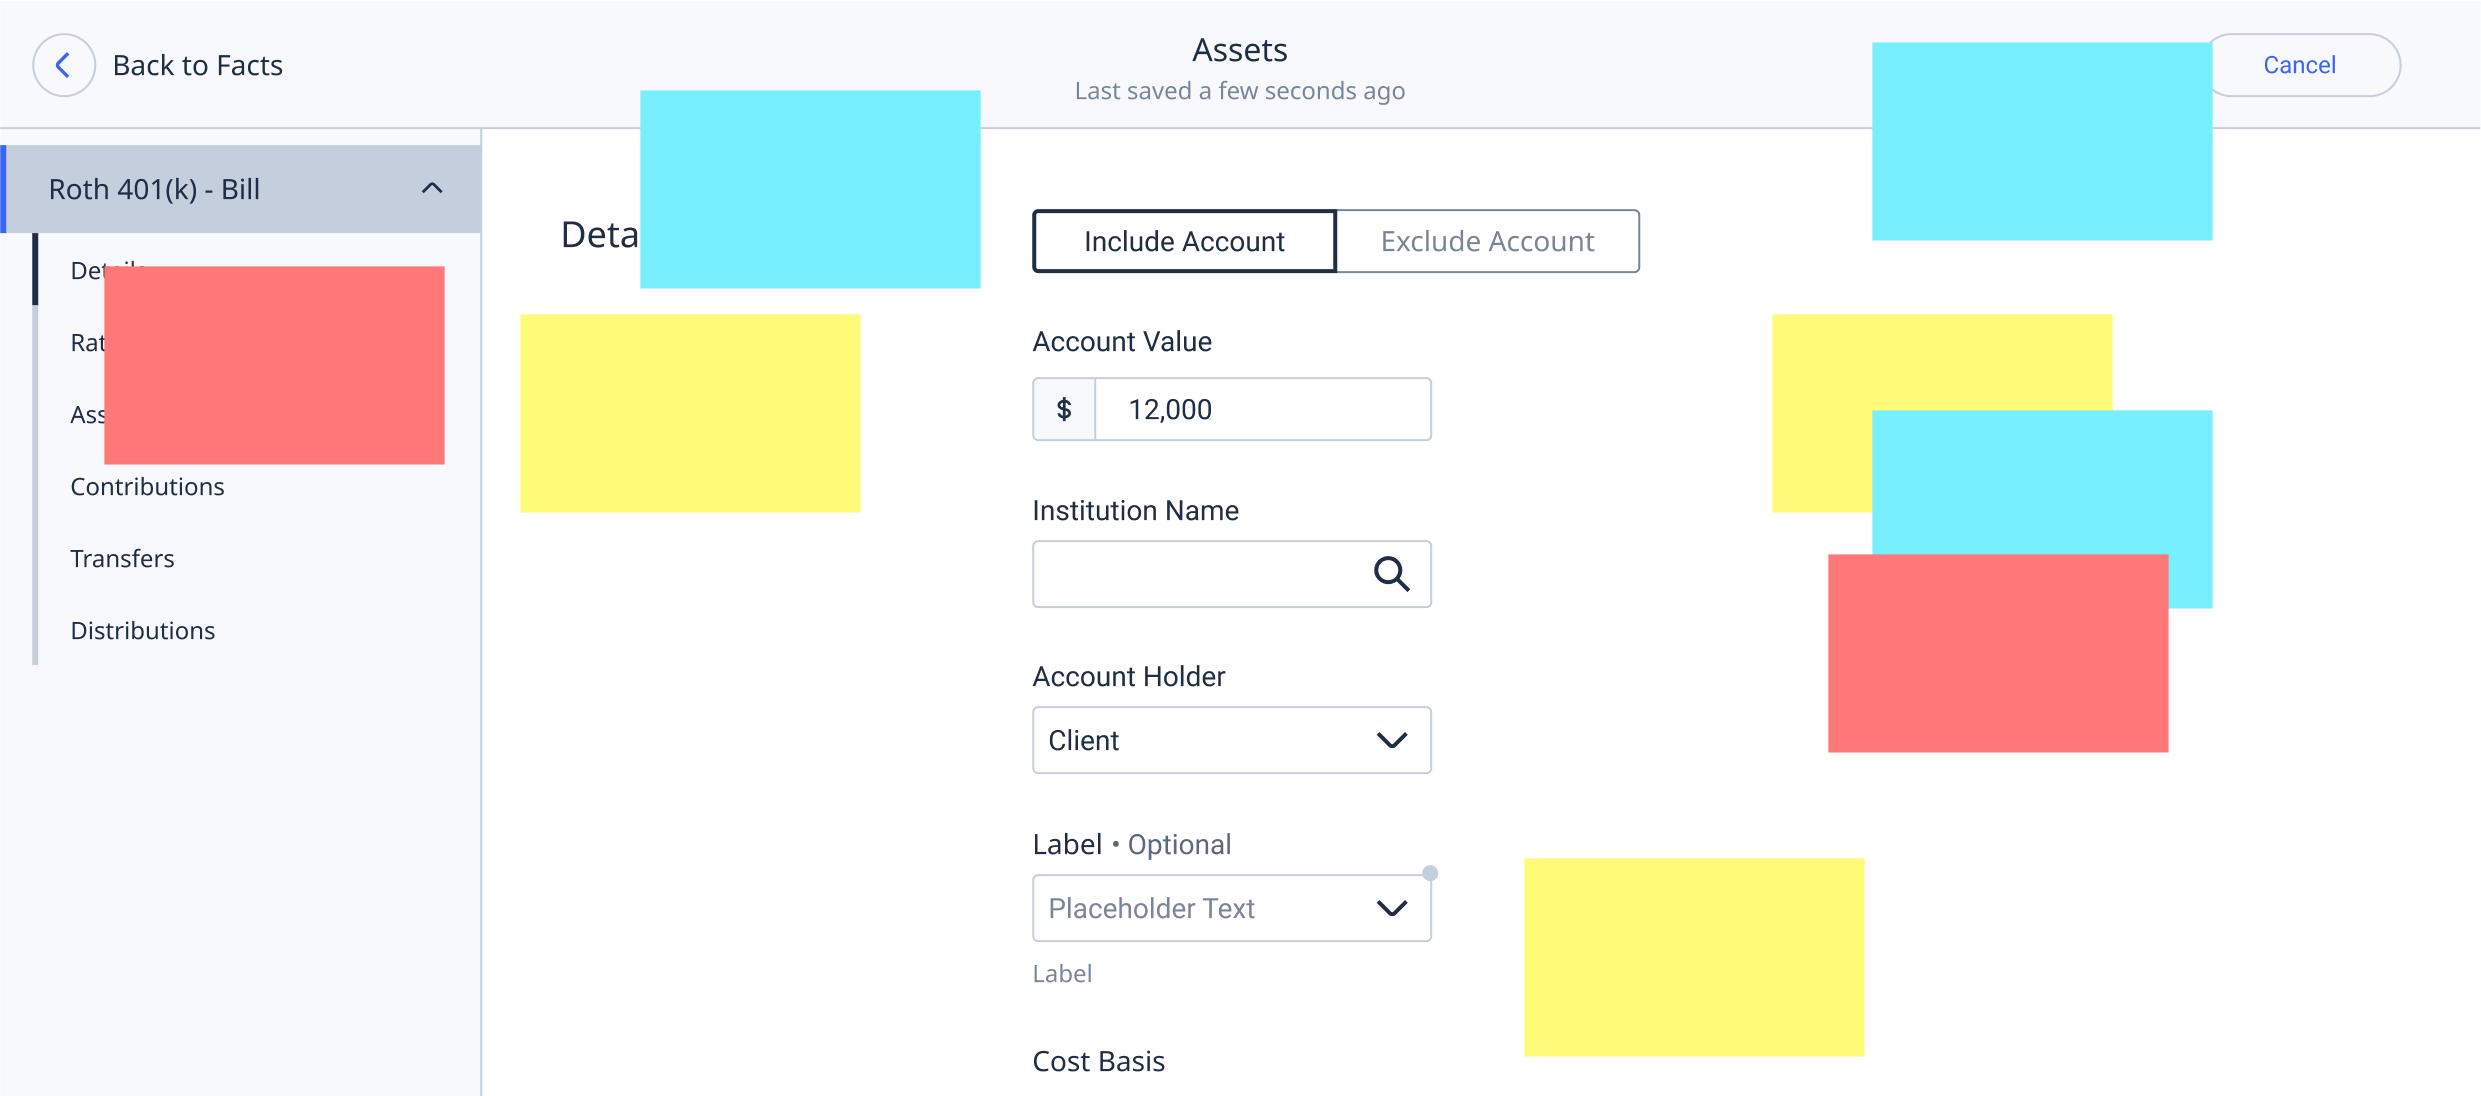Collapse the Roth 401(k) - Bill section
The image size is (2481, 1096).
(432, 189)
